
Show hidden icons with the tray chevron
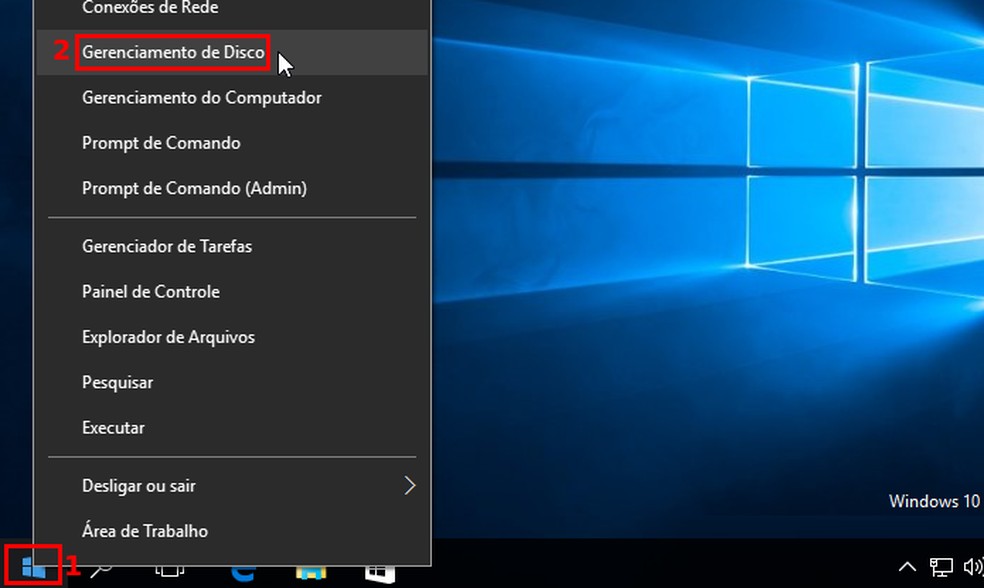(x=906, y=566)
